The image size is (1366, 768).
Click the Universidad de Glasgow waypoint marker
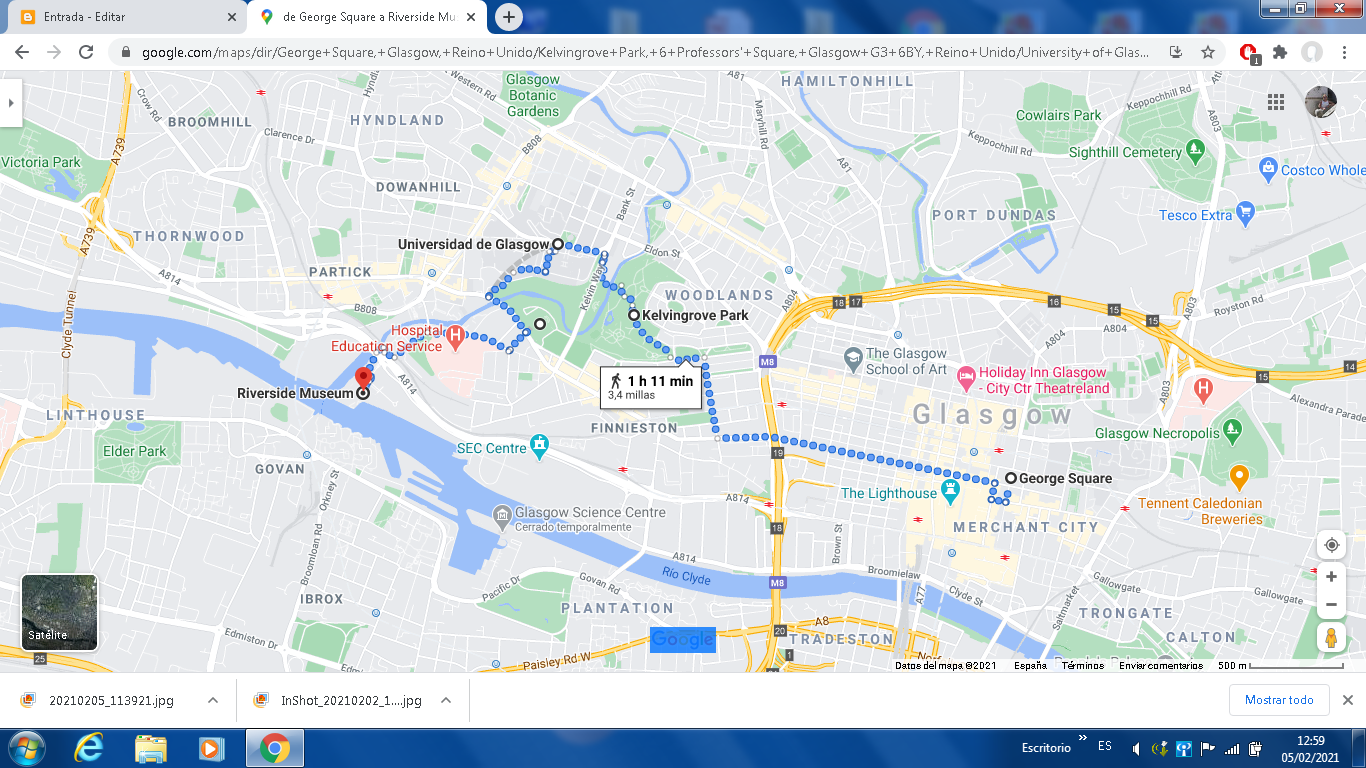click(x=558, y=244)
